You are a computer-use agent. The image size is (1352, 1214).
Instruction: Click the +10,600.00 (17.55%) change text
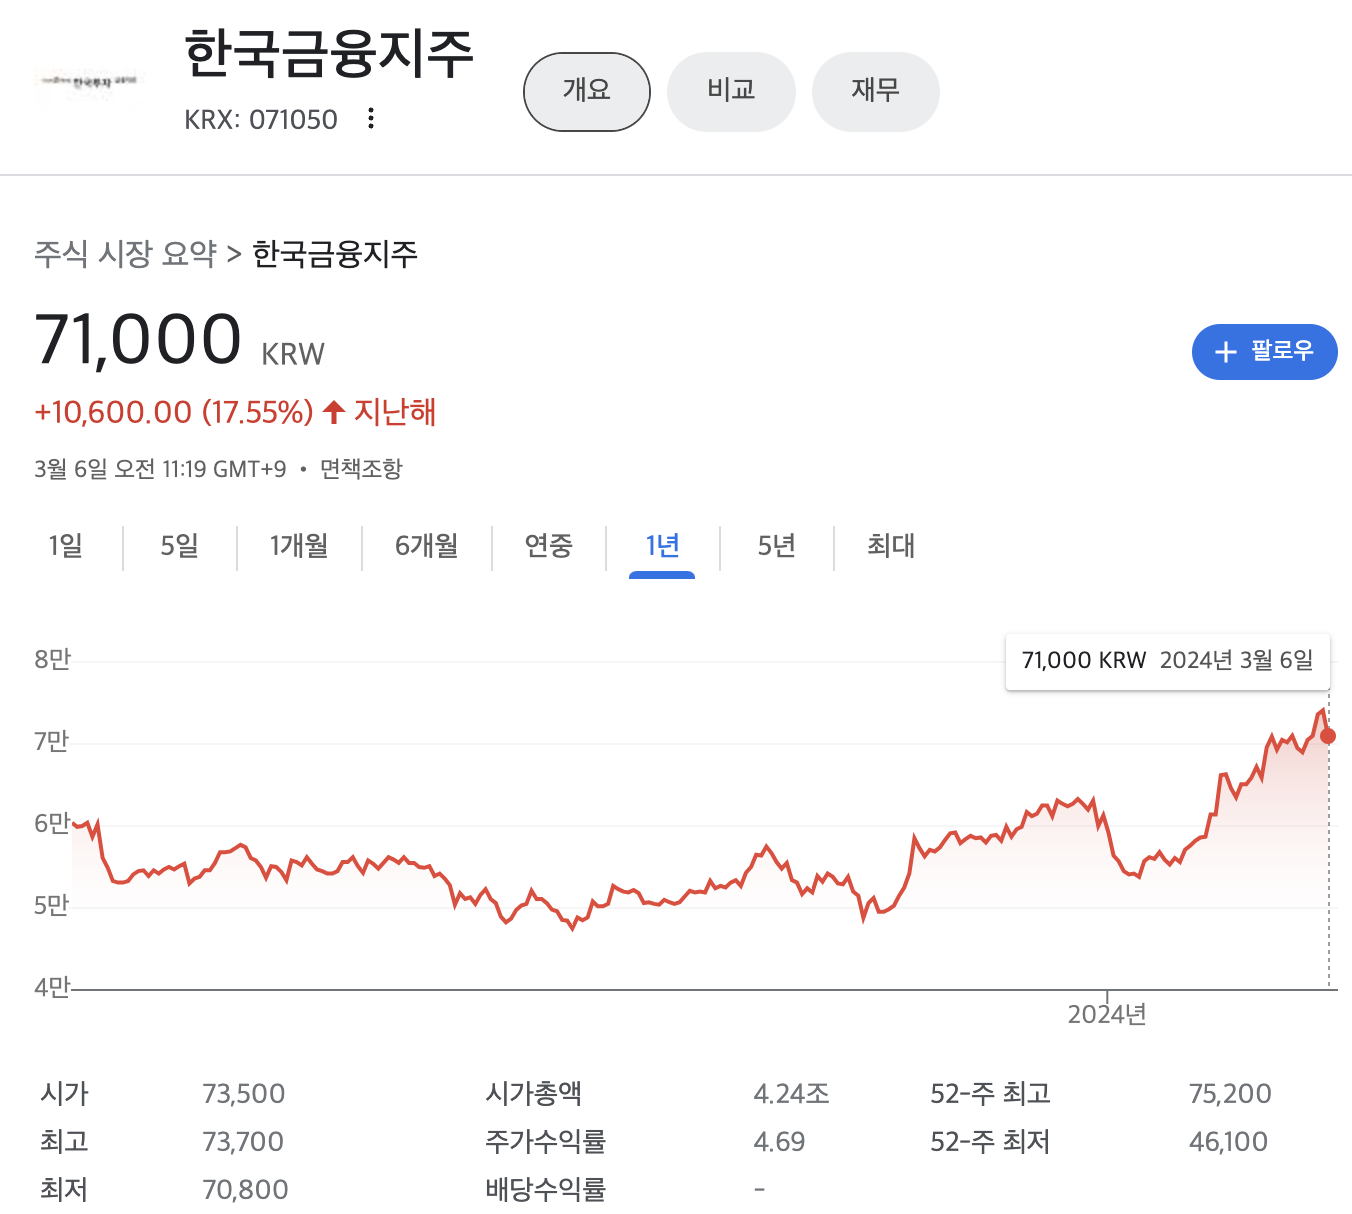click(x=174, y=412)
